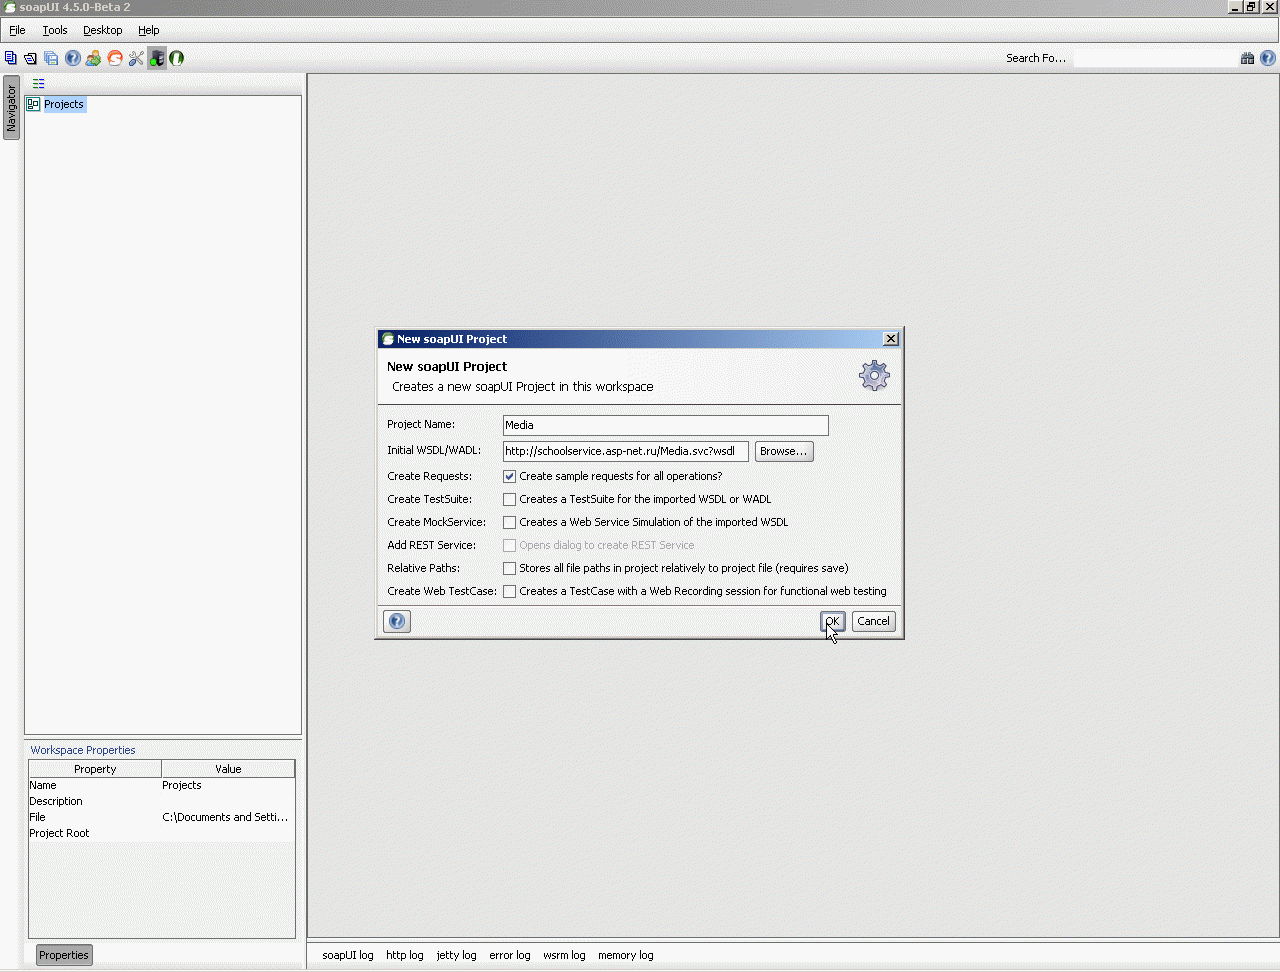Viewport: 1280px width, 972px height.
Task: Select the wsrm log tab
Action: tap(564, 955)
